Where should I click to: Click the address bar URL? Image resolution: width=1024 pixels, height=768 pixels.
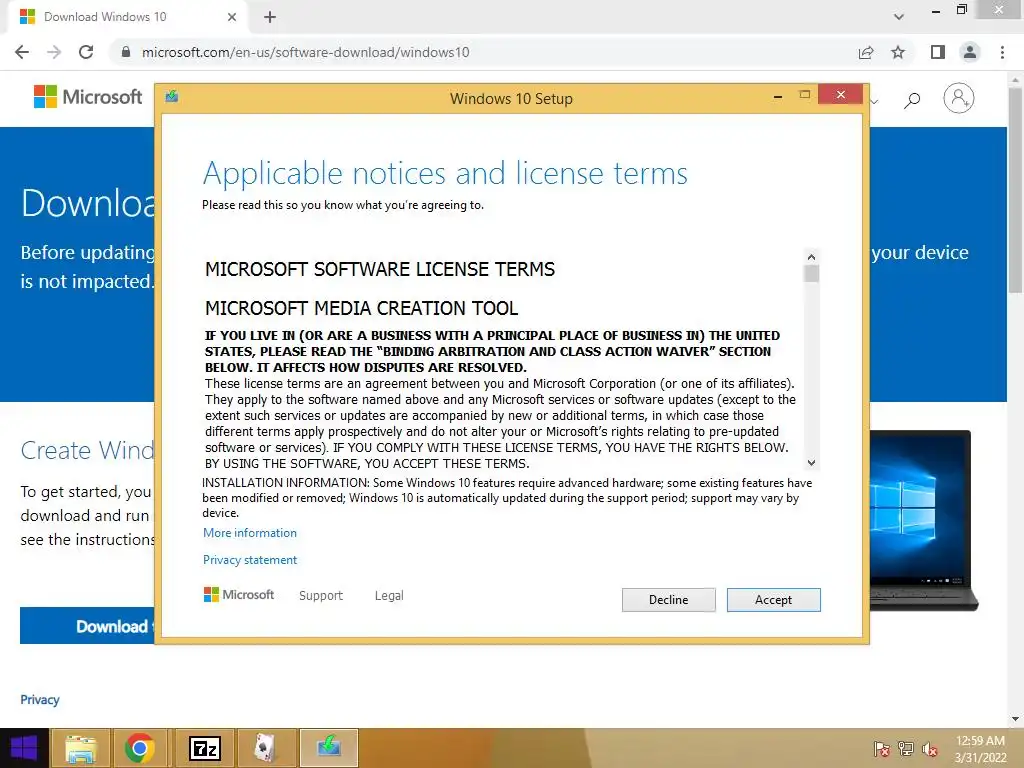[306, 52]
